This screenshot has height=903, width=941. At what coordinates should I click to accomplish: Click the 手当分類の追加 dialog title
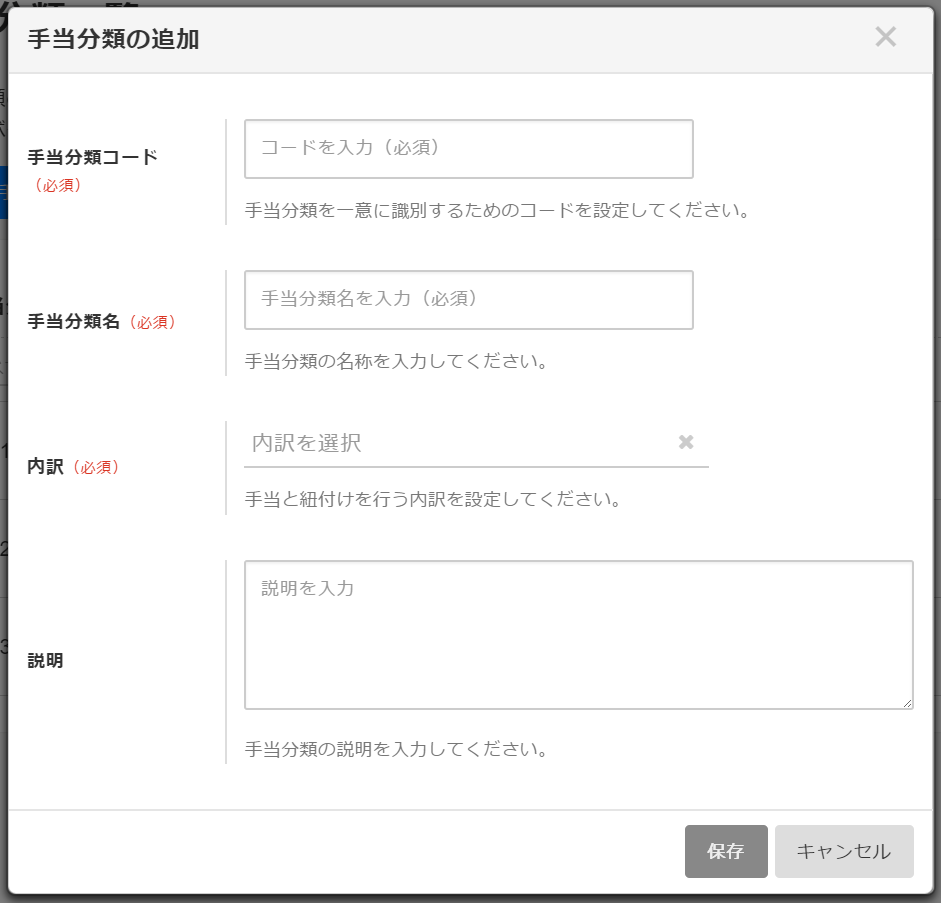(x=113, y=40)
